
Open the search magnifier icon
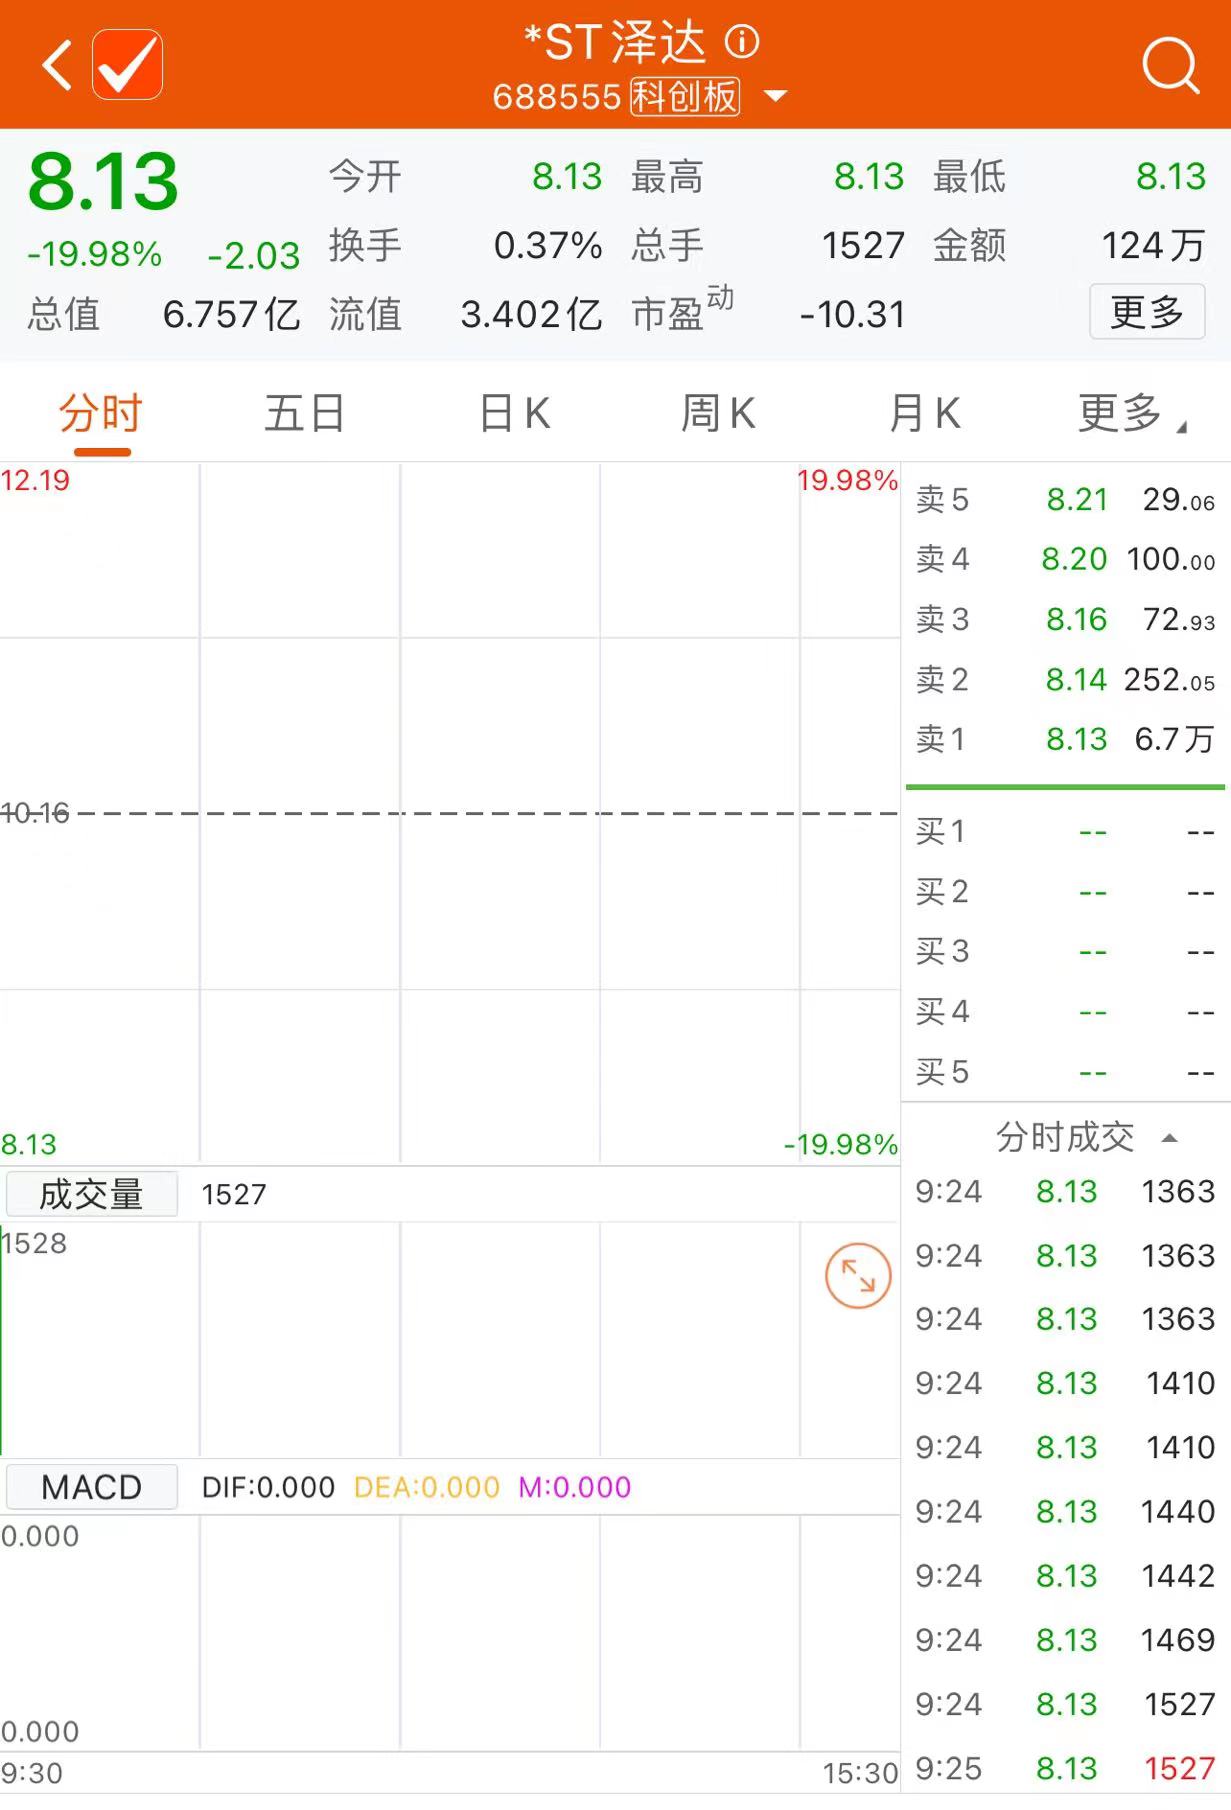pos(1170,66)
